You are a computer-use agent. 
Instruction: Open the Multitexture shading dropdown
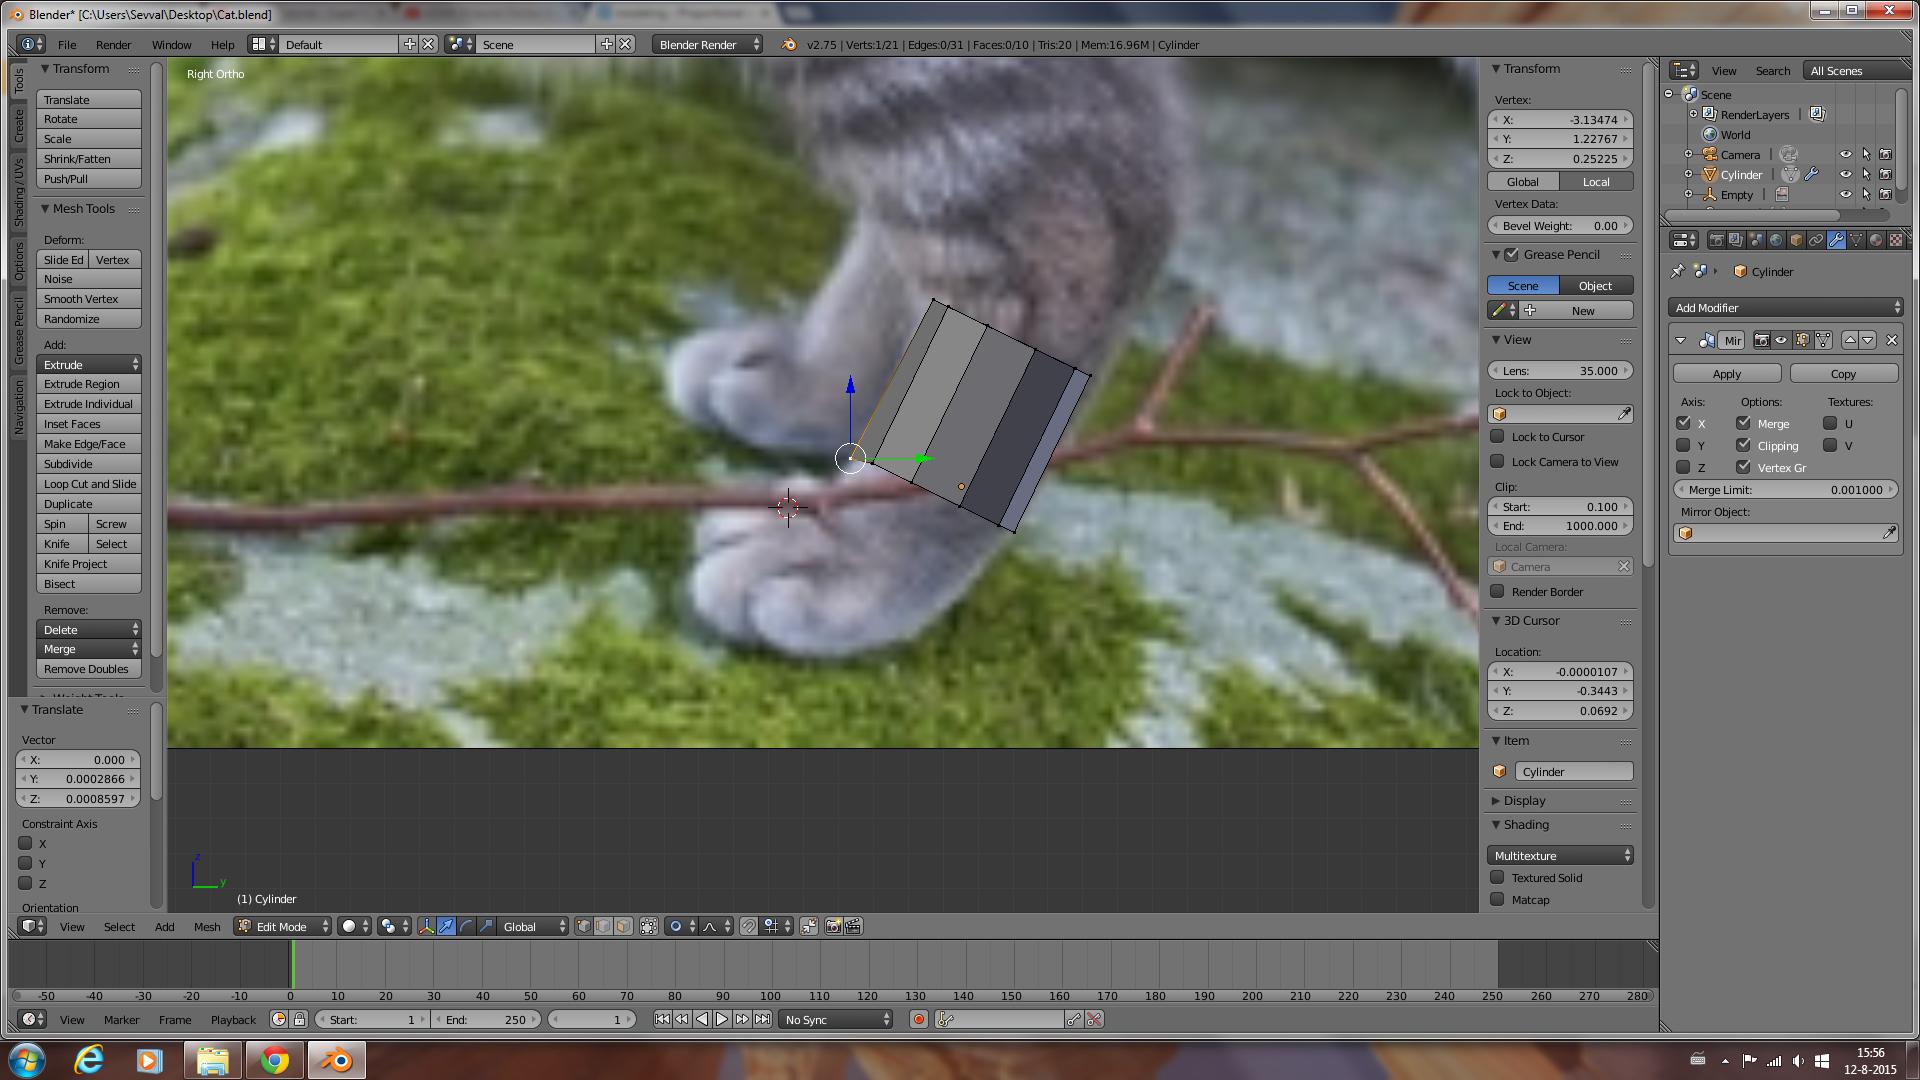[x=1560, y=855]
